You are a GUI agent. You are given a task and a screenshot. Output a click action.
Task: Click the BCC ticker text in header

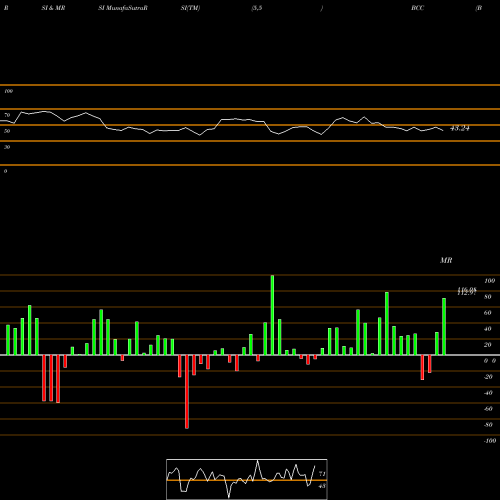point(418,8)
